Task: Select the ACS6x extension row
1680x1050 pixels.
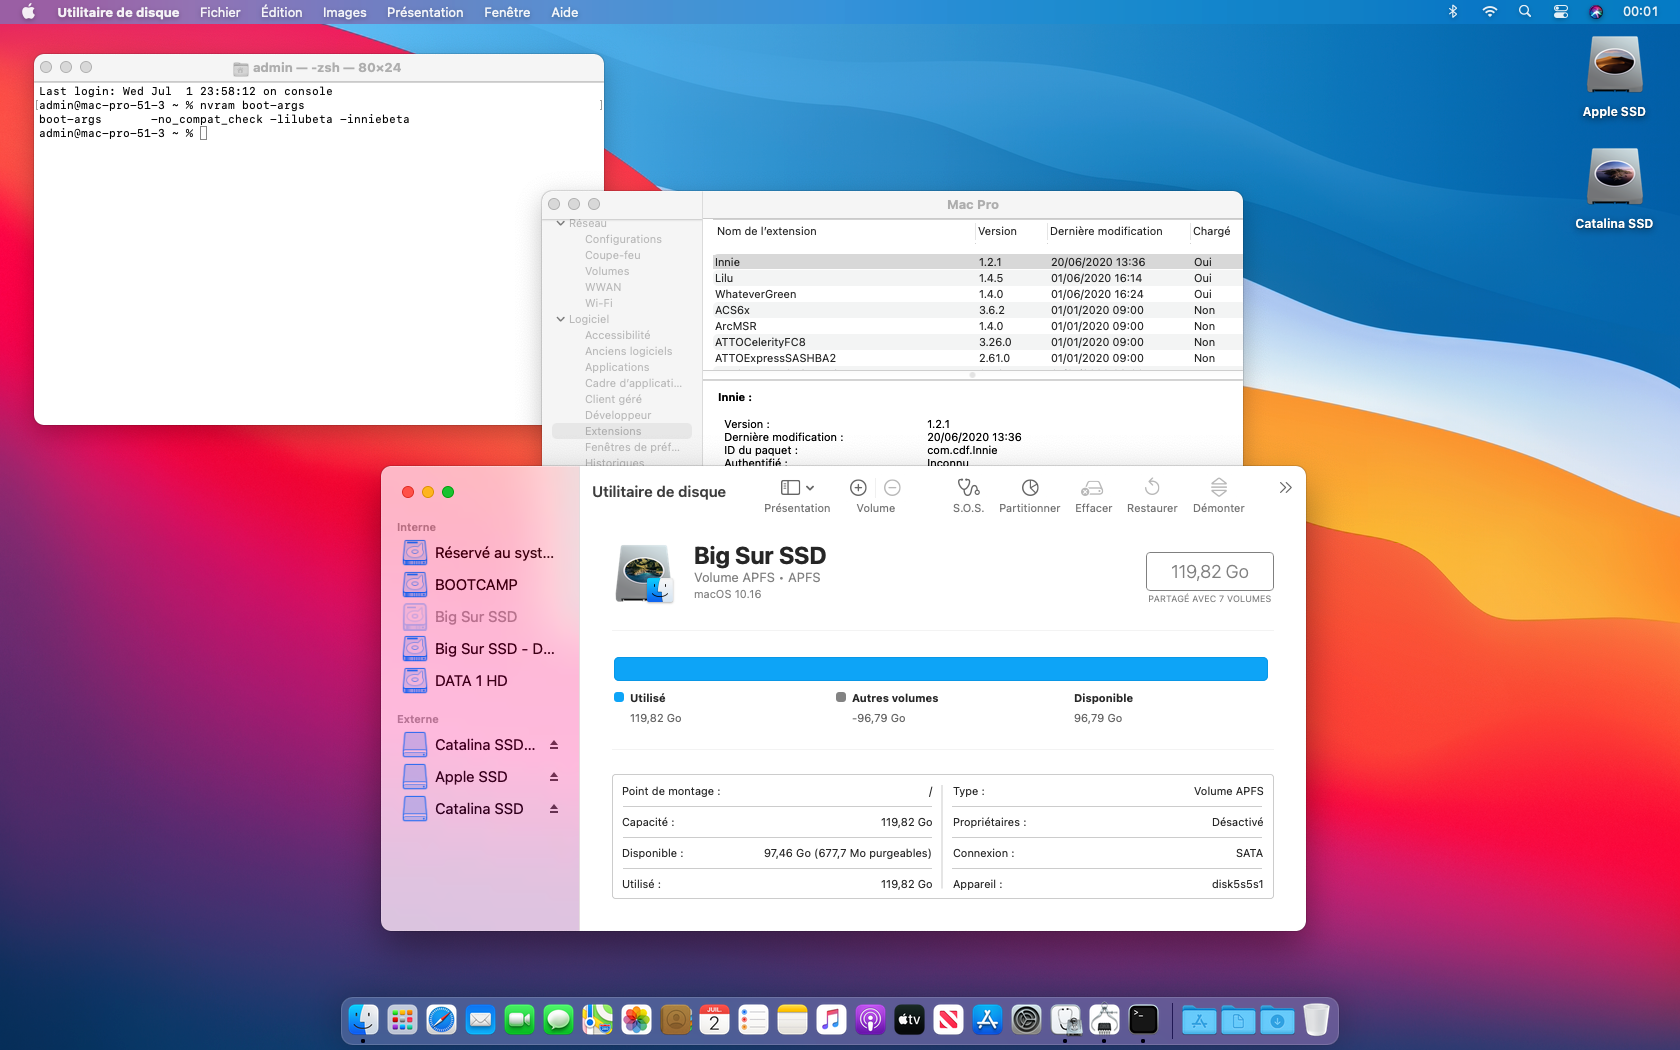Action: (976, 310)
